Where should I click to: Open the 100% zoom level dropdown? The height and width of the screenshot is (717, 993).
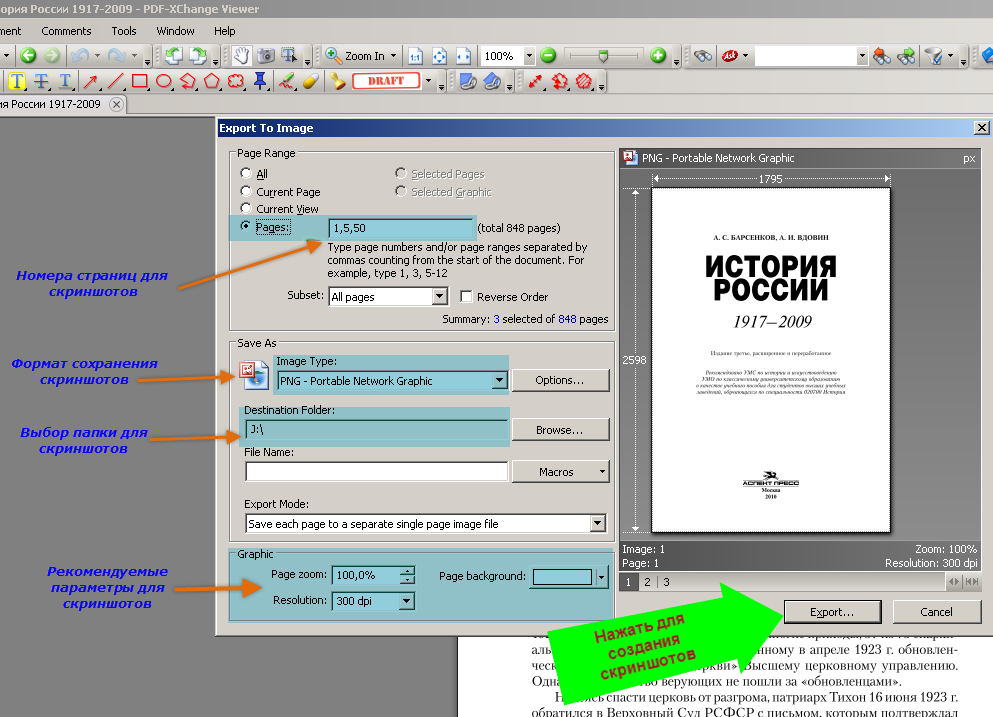[x=529, y=56]
